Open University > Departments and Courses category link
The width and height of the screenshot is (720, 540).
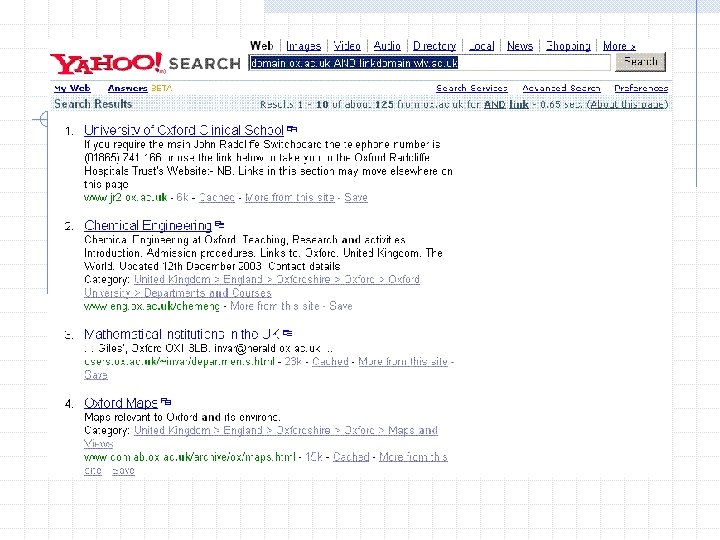(x=178, y=292)
